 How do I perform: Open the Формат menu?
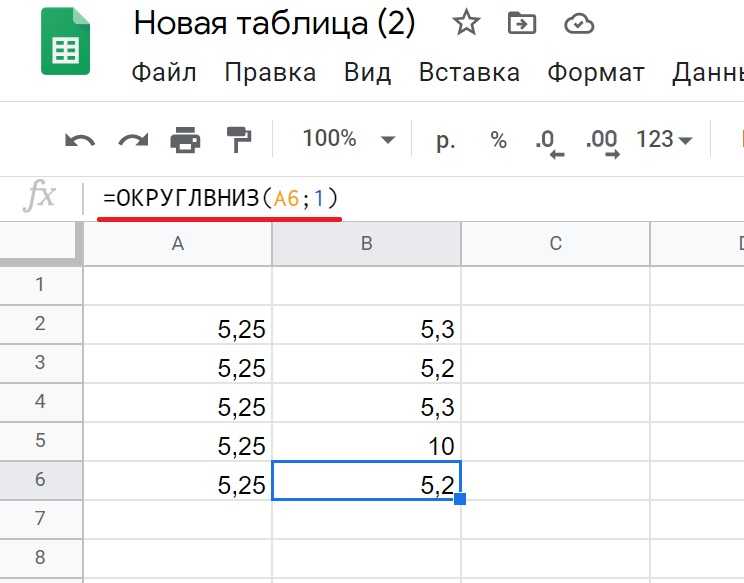point(596,73)
